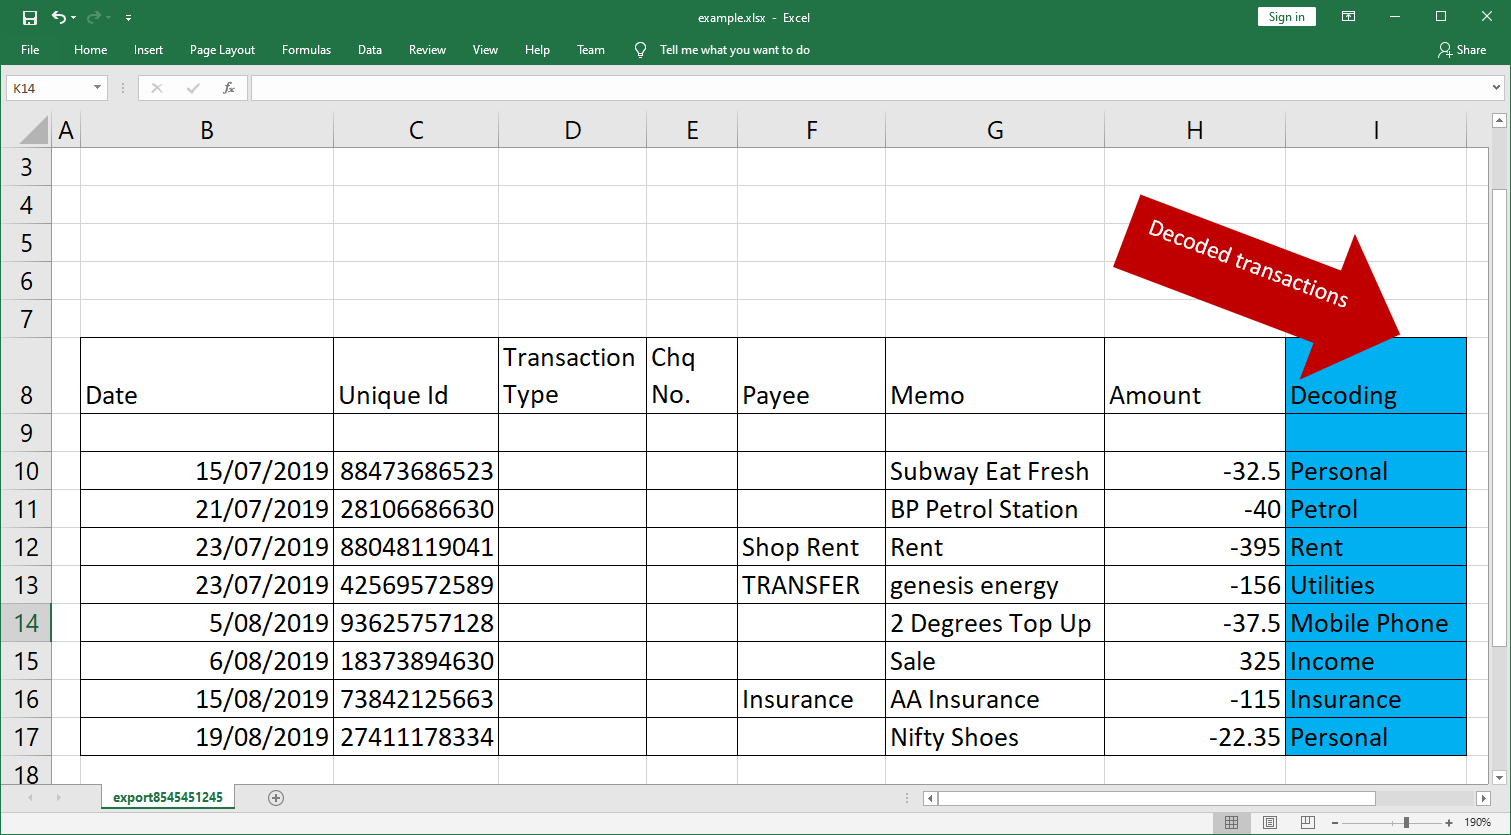Add a new sheet with the plus button
1511x835 pixels.
coord(275,797)
